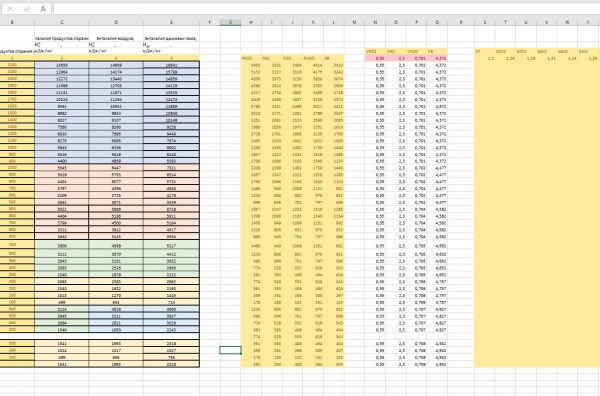Click inside the formula bar input field

[x=326, y=9]
